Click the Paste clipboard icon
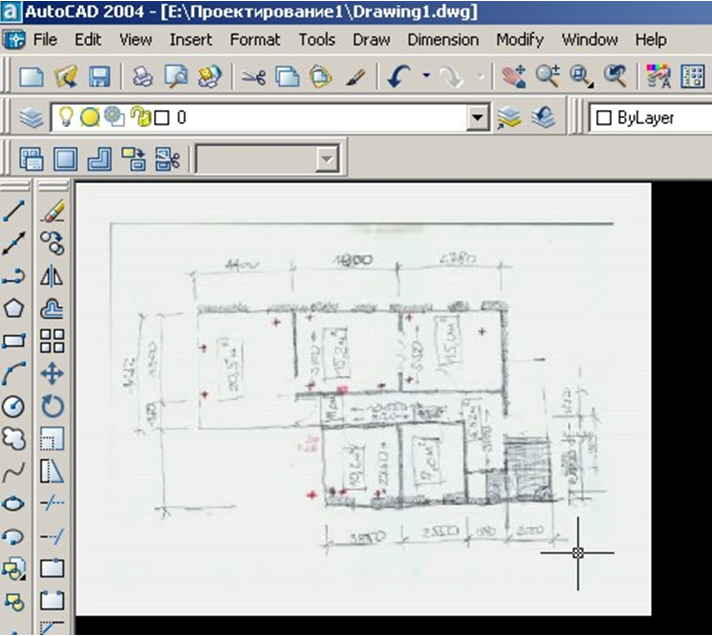The width and height of the screenshot is (712, 636). (321, 76)
